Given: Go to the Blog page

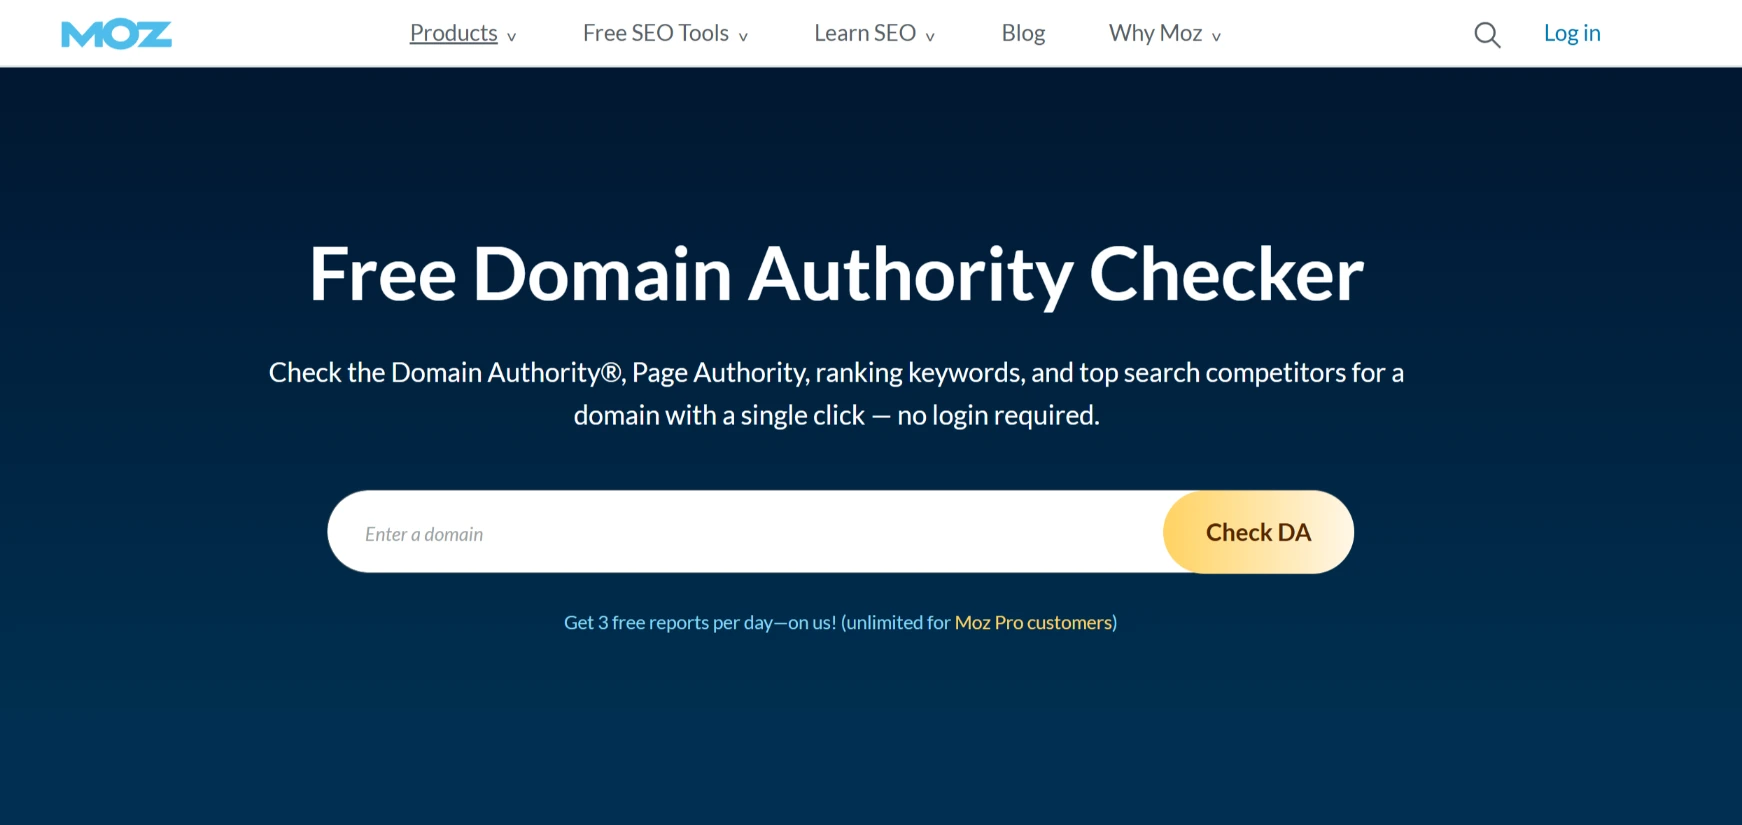Looking at the screenshot, I should pos(1023,33).
